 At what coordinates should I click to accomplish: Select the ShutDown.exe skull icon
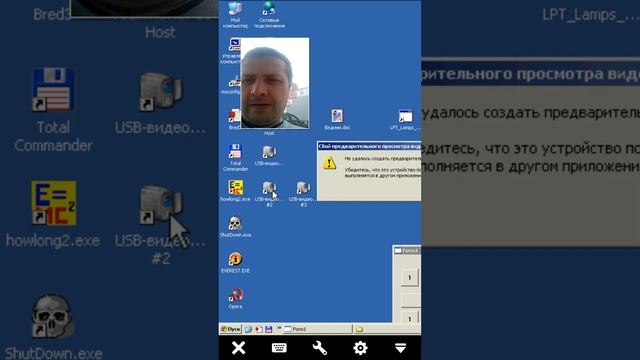235,224
